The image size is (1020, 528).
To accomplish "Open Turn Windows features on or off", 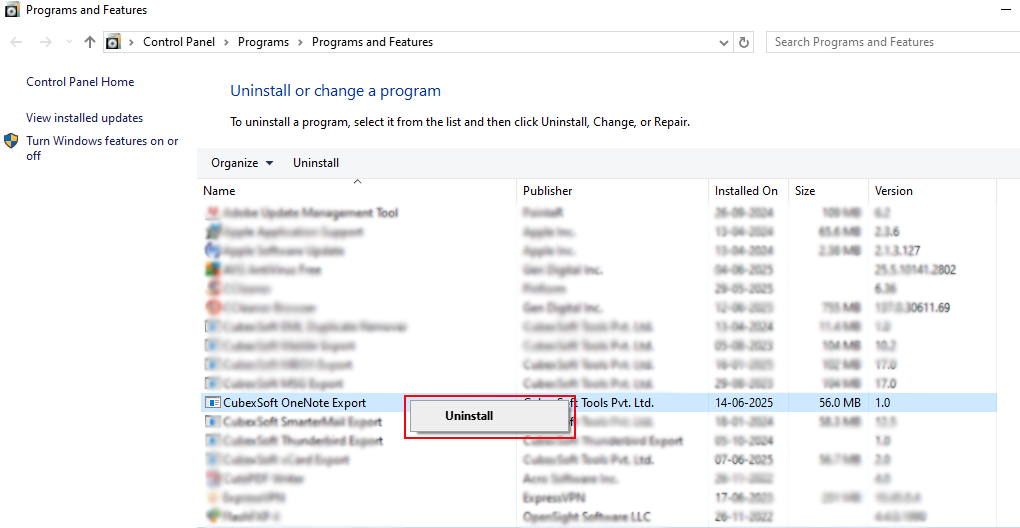I will tap(102, 148).
